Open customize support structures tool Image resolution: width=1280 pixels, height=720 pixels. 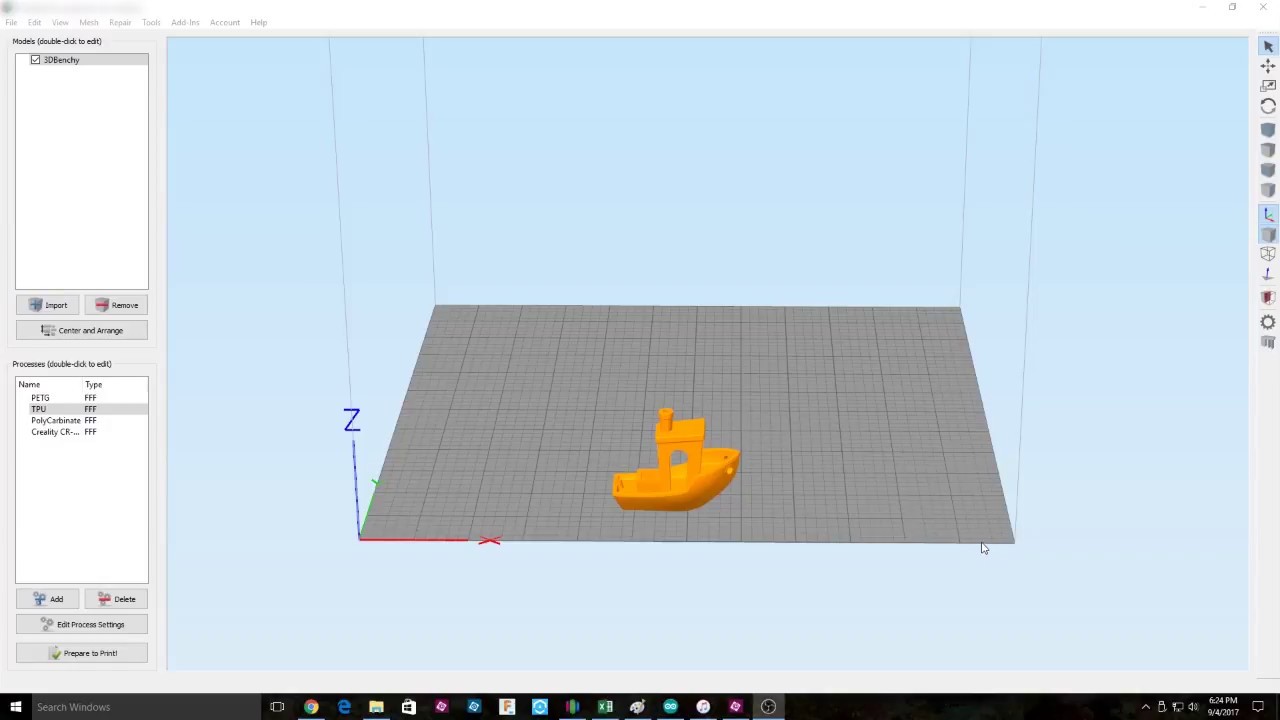click(1268, 342)
